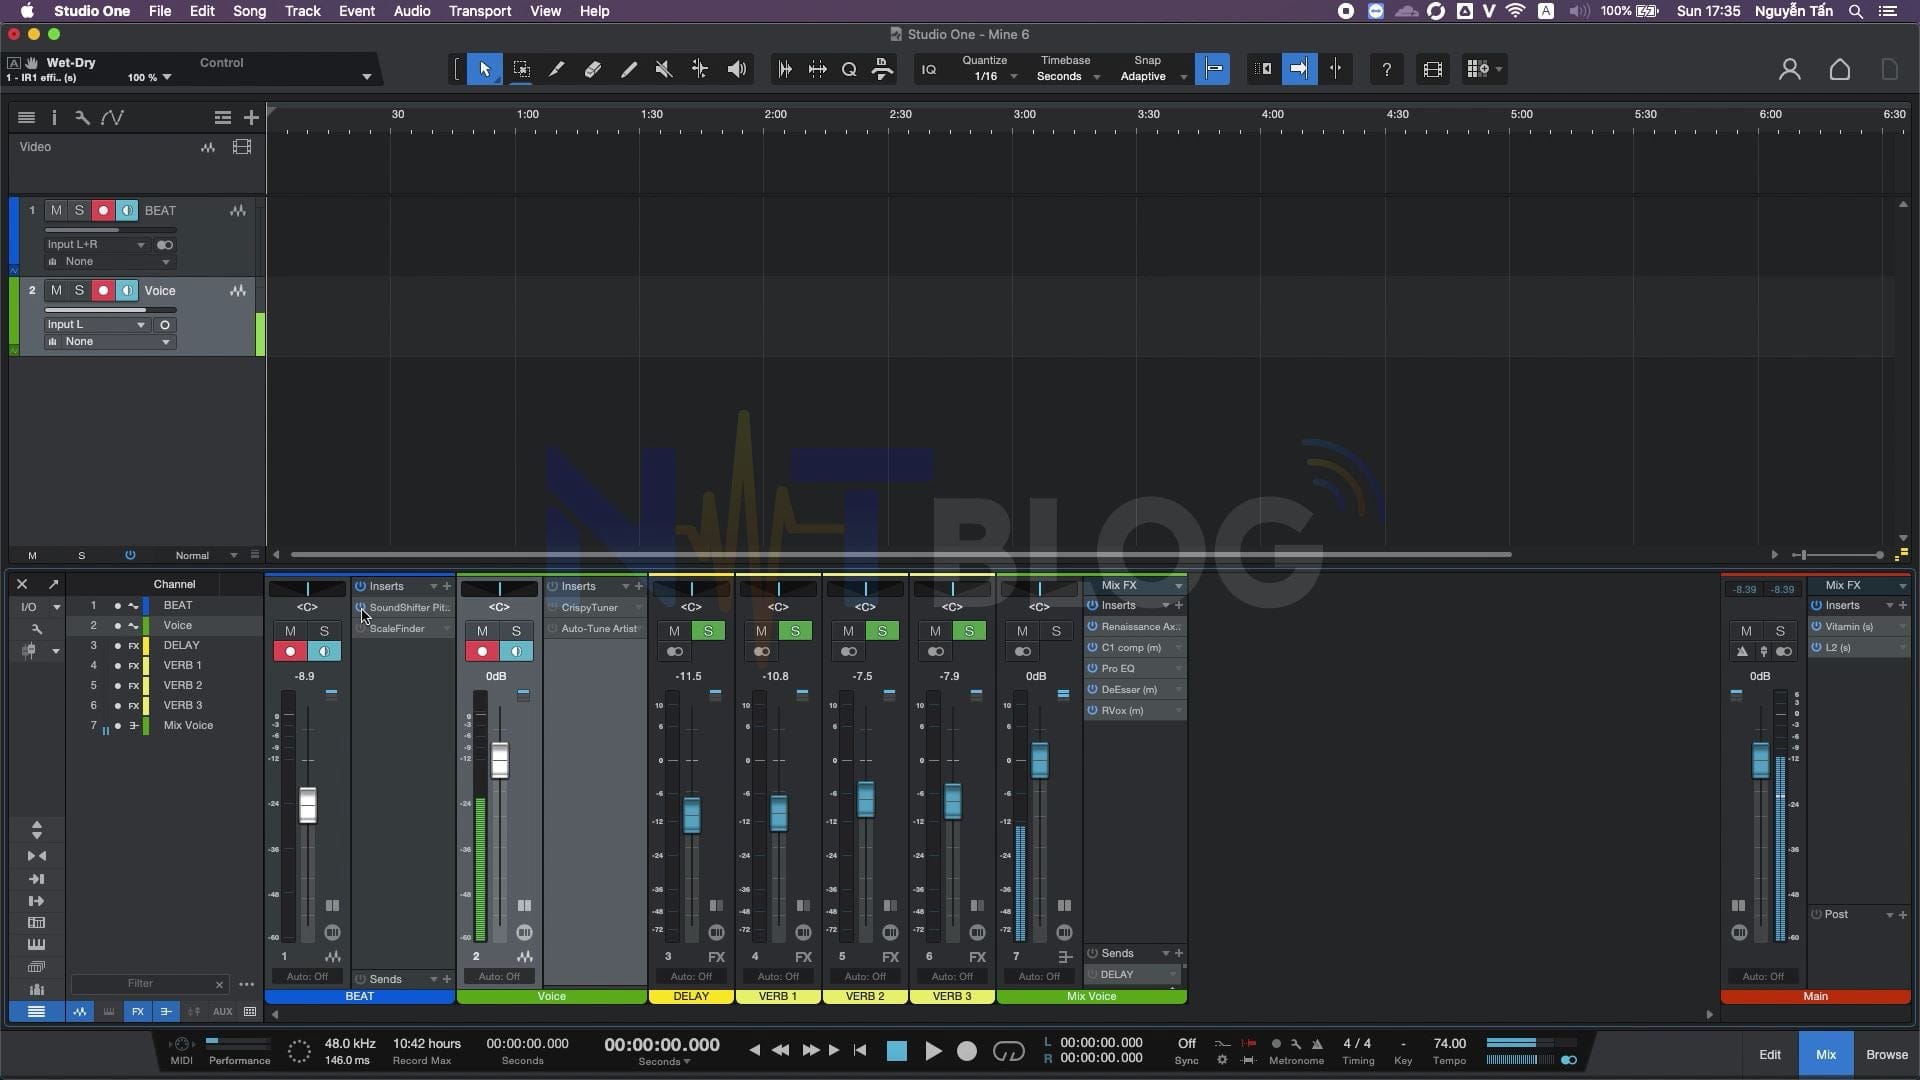Open the Audio menu
Viewport: 1920px width, 1080px height.
pyautogui.click(x=411, y=11)
